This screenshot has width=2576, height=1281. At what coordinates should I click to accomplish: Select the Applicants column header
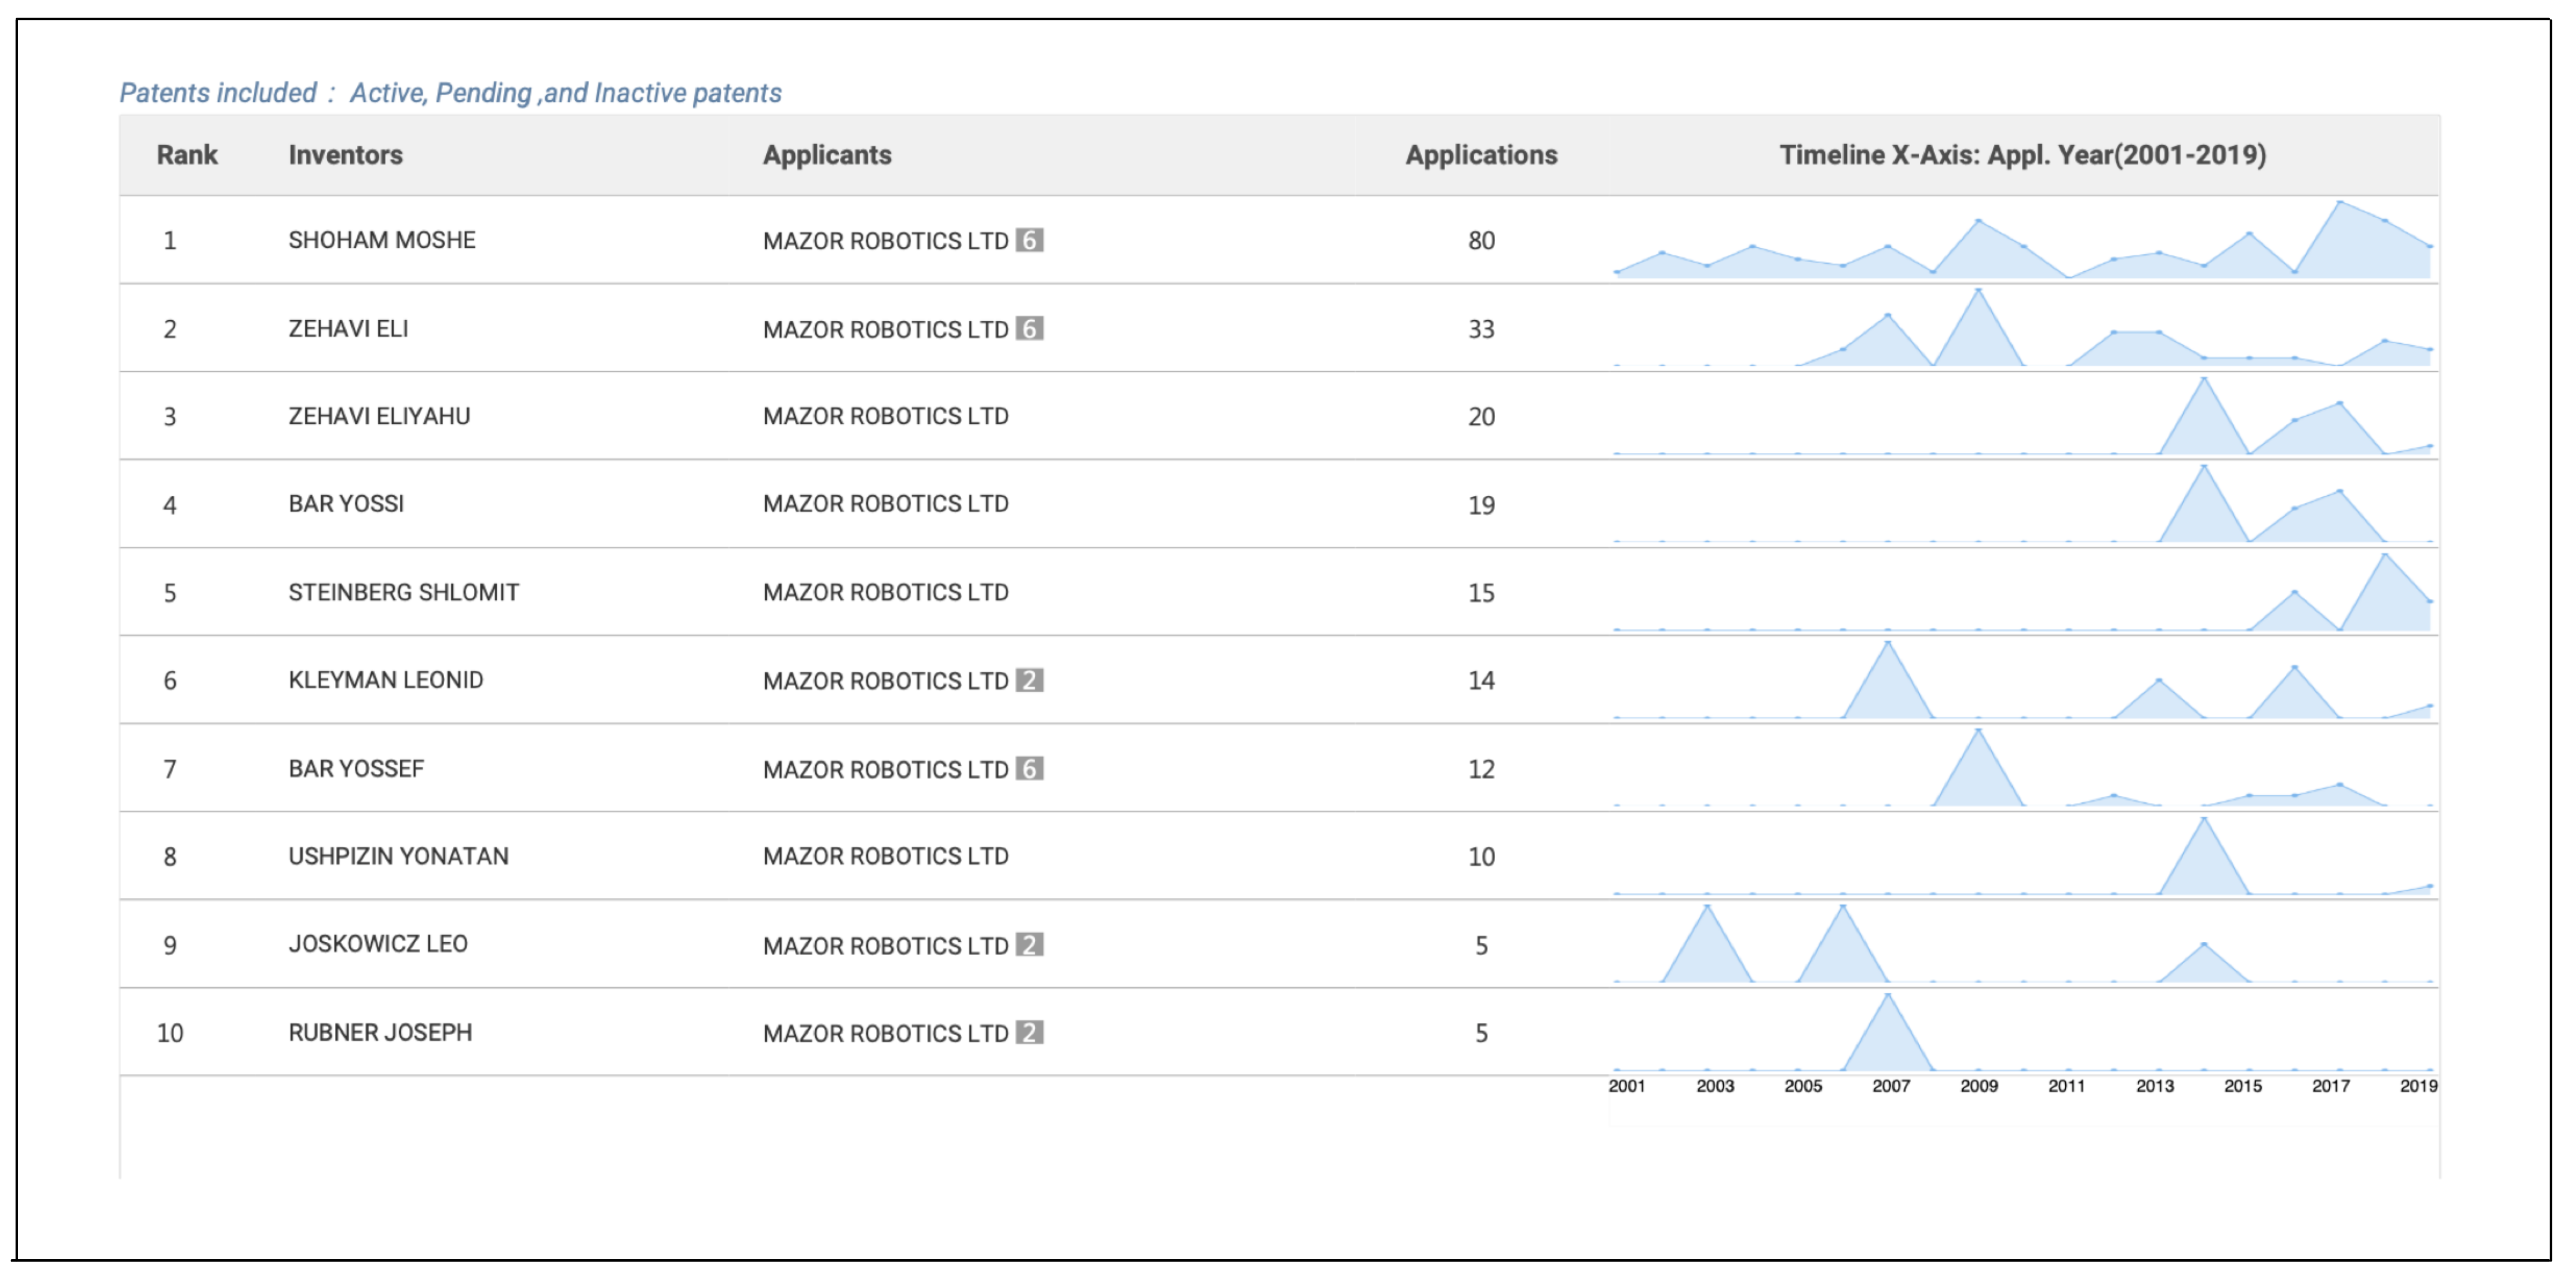[827, 155]
